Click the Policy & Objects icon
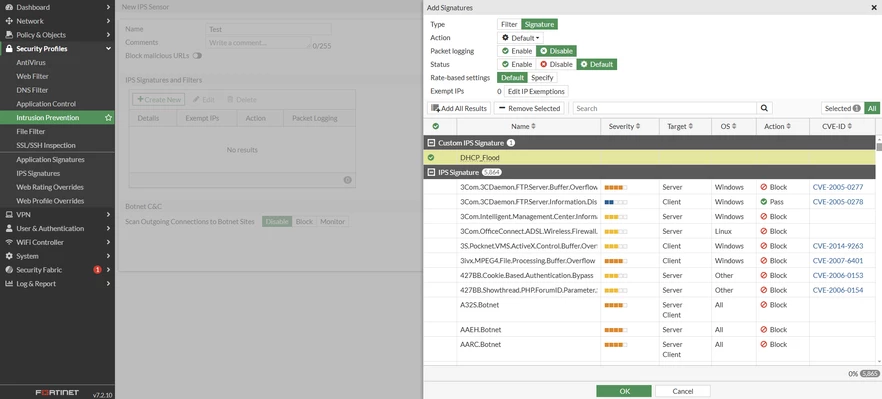Screen dimensions: 882x399 click(x=9, y=35)
